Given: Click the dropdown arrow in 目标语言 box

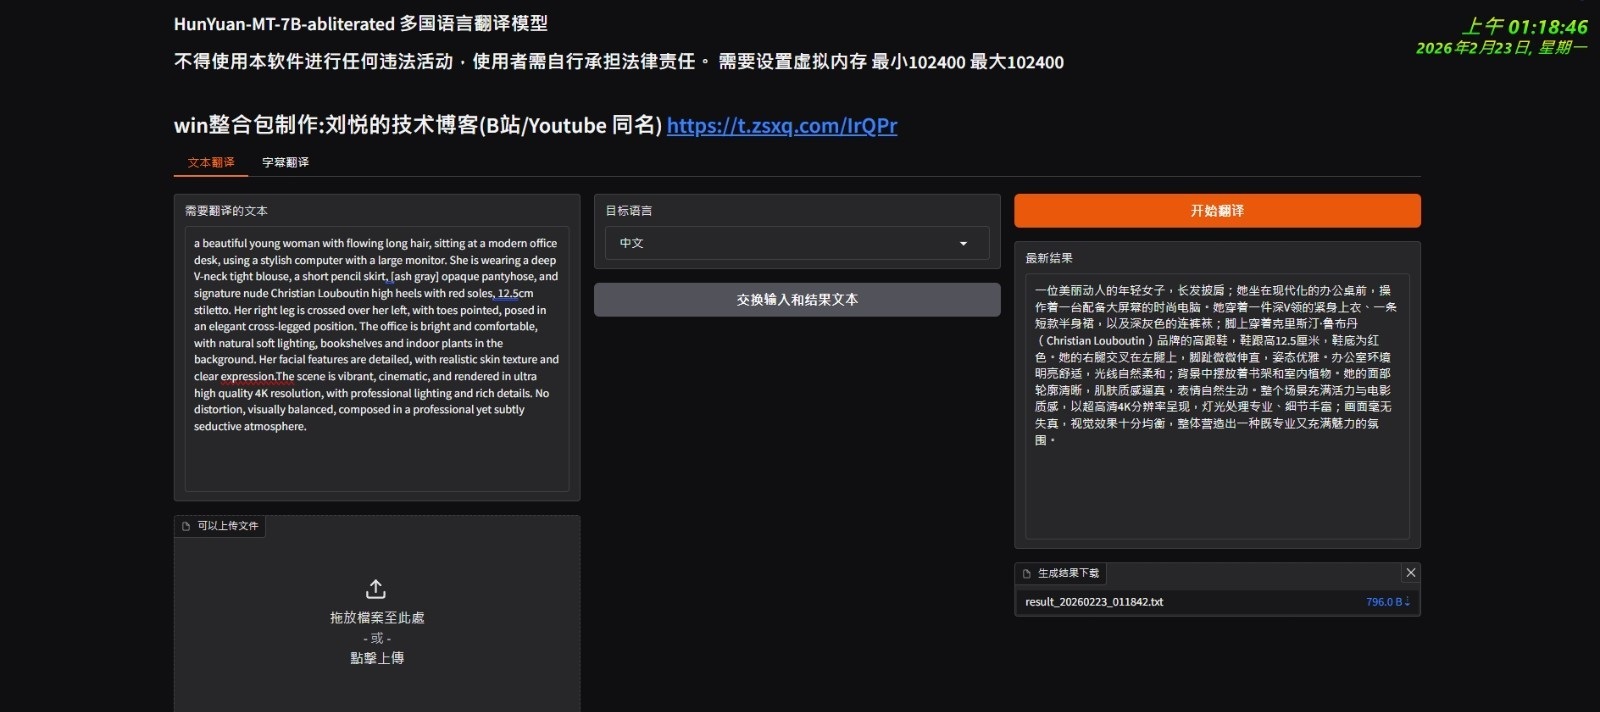Looking at the screenshot, I should pos(963,243).
